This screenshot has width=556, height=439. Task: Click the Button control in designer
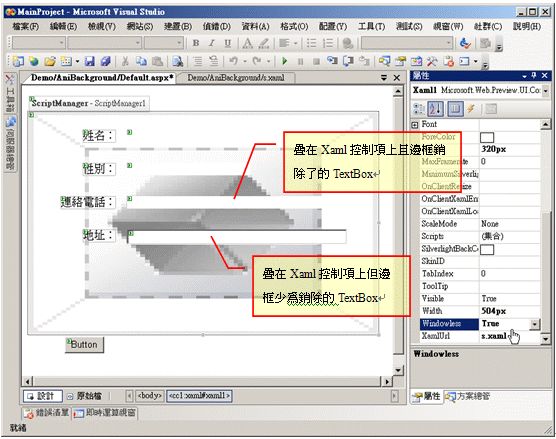click(84, 345)
